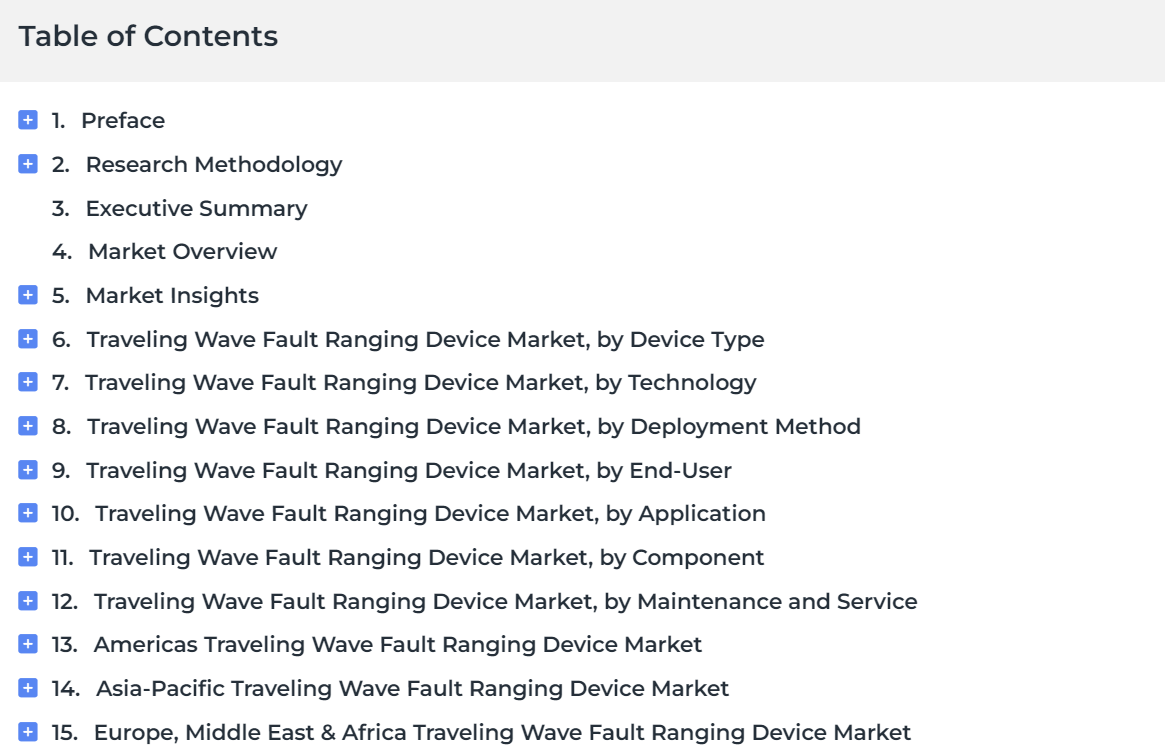Open by End-User section plus icon

(27, 470)
